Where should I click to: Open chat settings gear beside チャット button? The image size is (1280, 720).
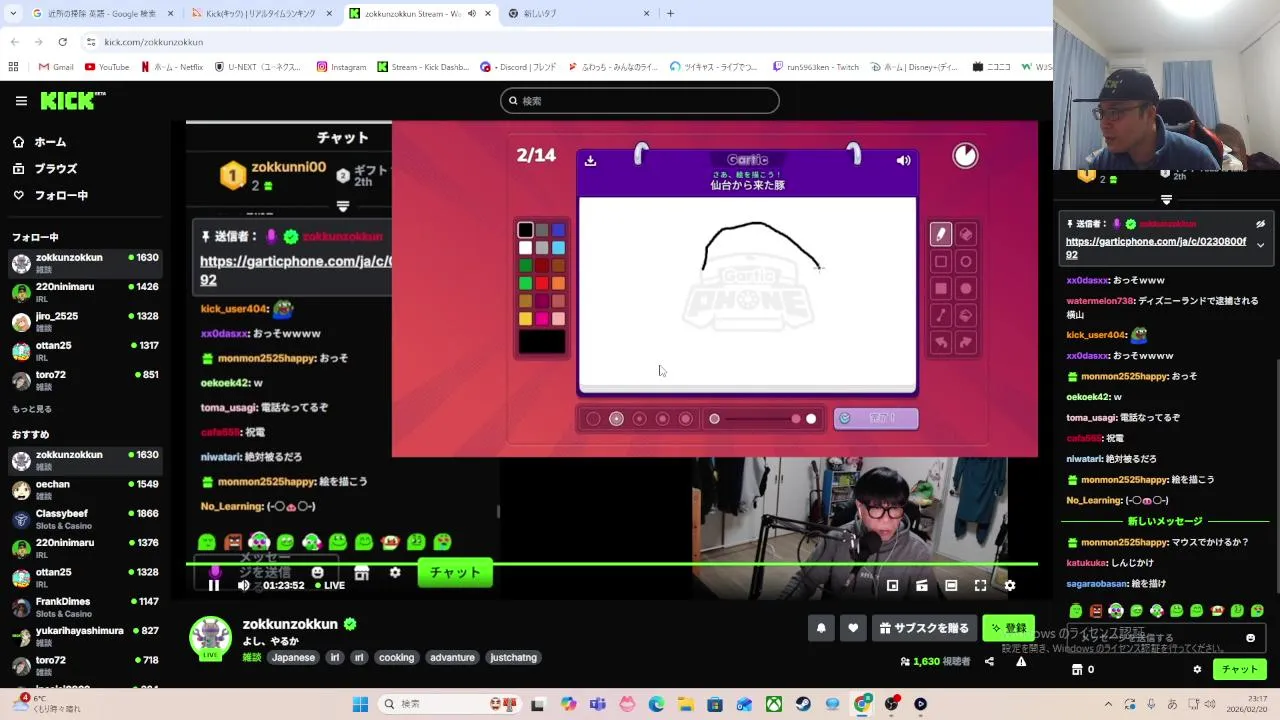click(x=1197, y=669)
